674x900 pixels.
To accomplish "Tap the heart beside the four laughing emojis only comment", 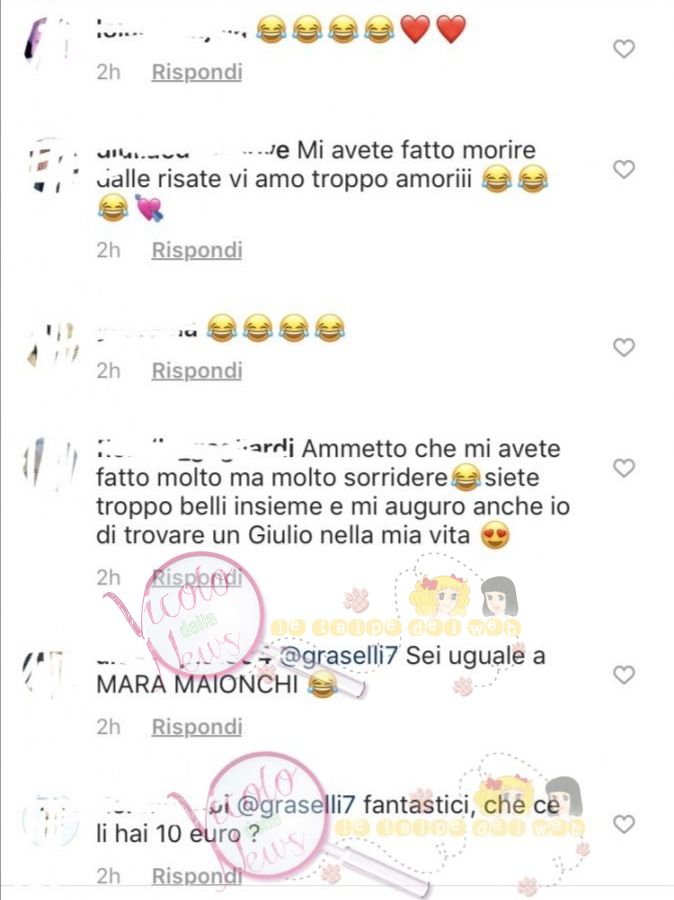I will click(624, 347).
